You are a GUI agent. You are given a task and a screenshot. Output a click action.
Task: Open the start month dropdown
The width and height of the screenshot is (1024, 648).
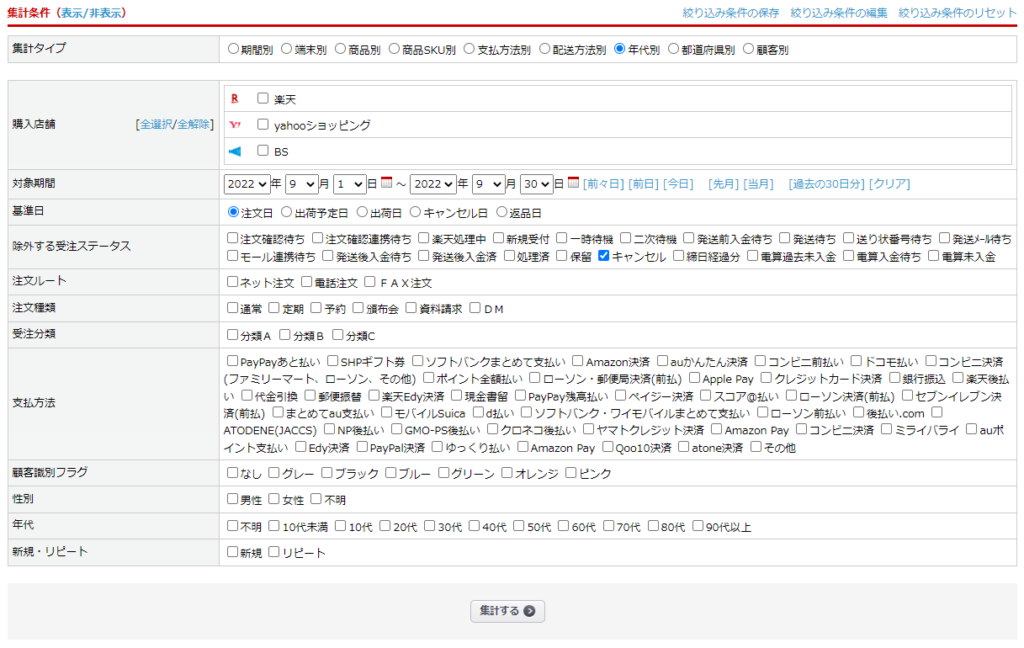click(301, 184)
